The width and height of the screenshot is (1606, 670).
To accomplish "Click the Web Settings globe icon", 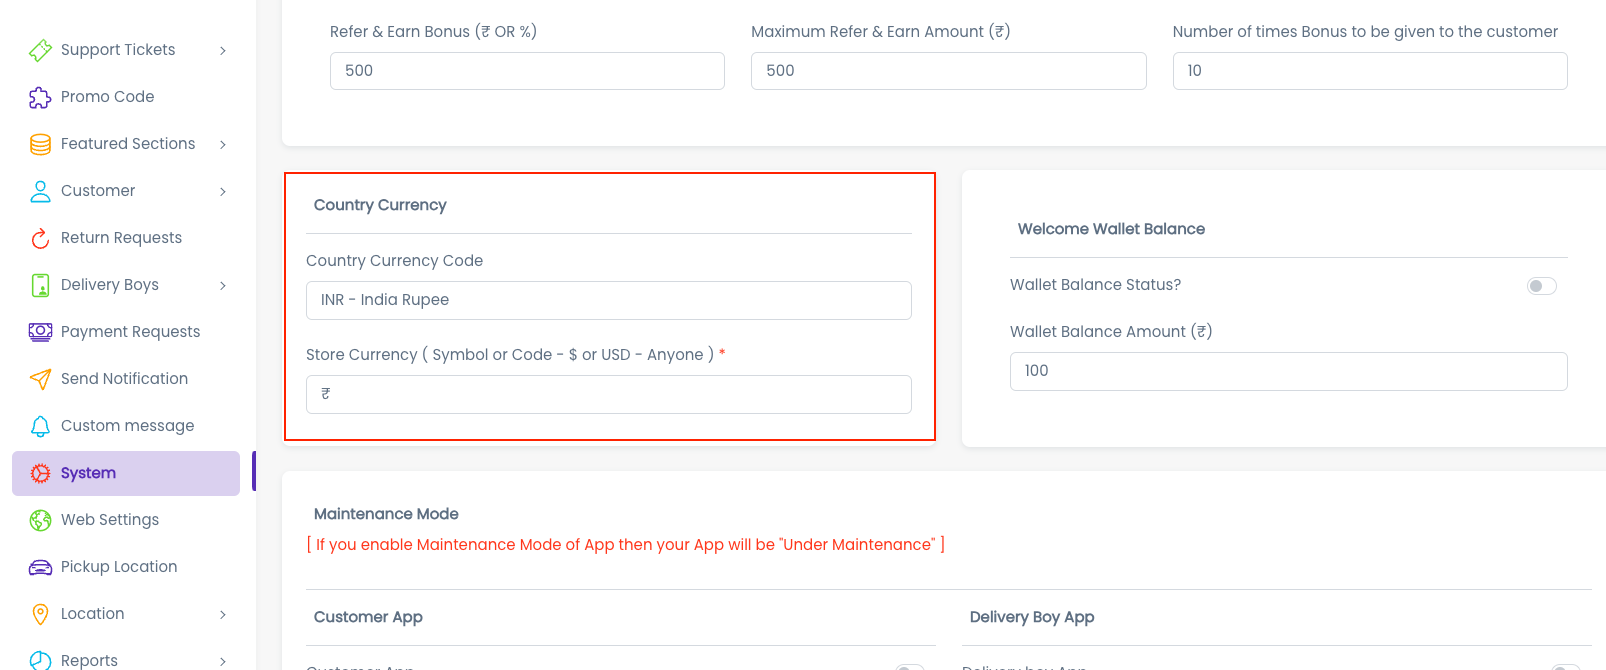I will [x=40, y=520].
